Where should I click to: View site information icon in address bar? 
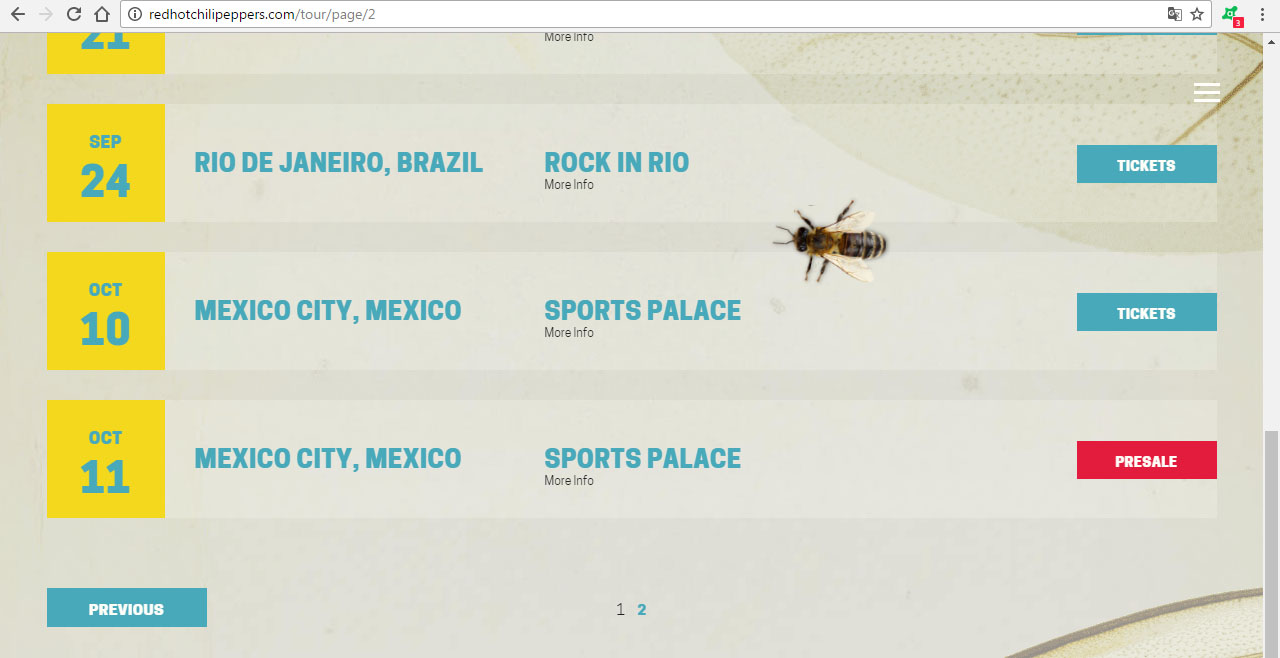135,14
